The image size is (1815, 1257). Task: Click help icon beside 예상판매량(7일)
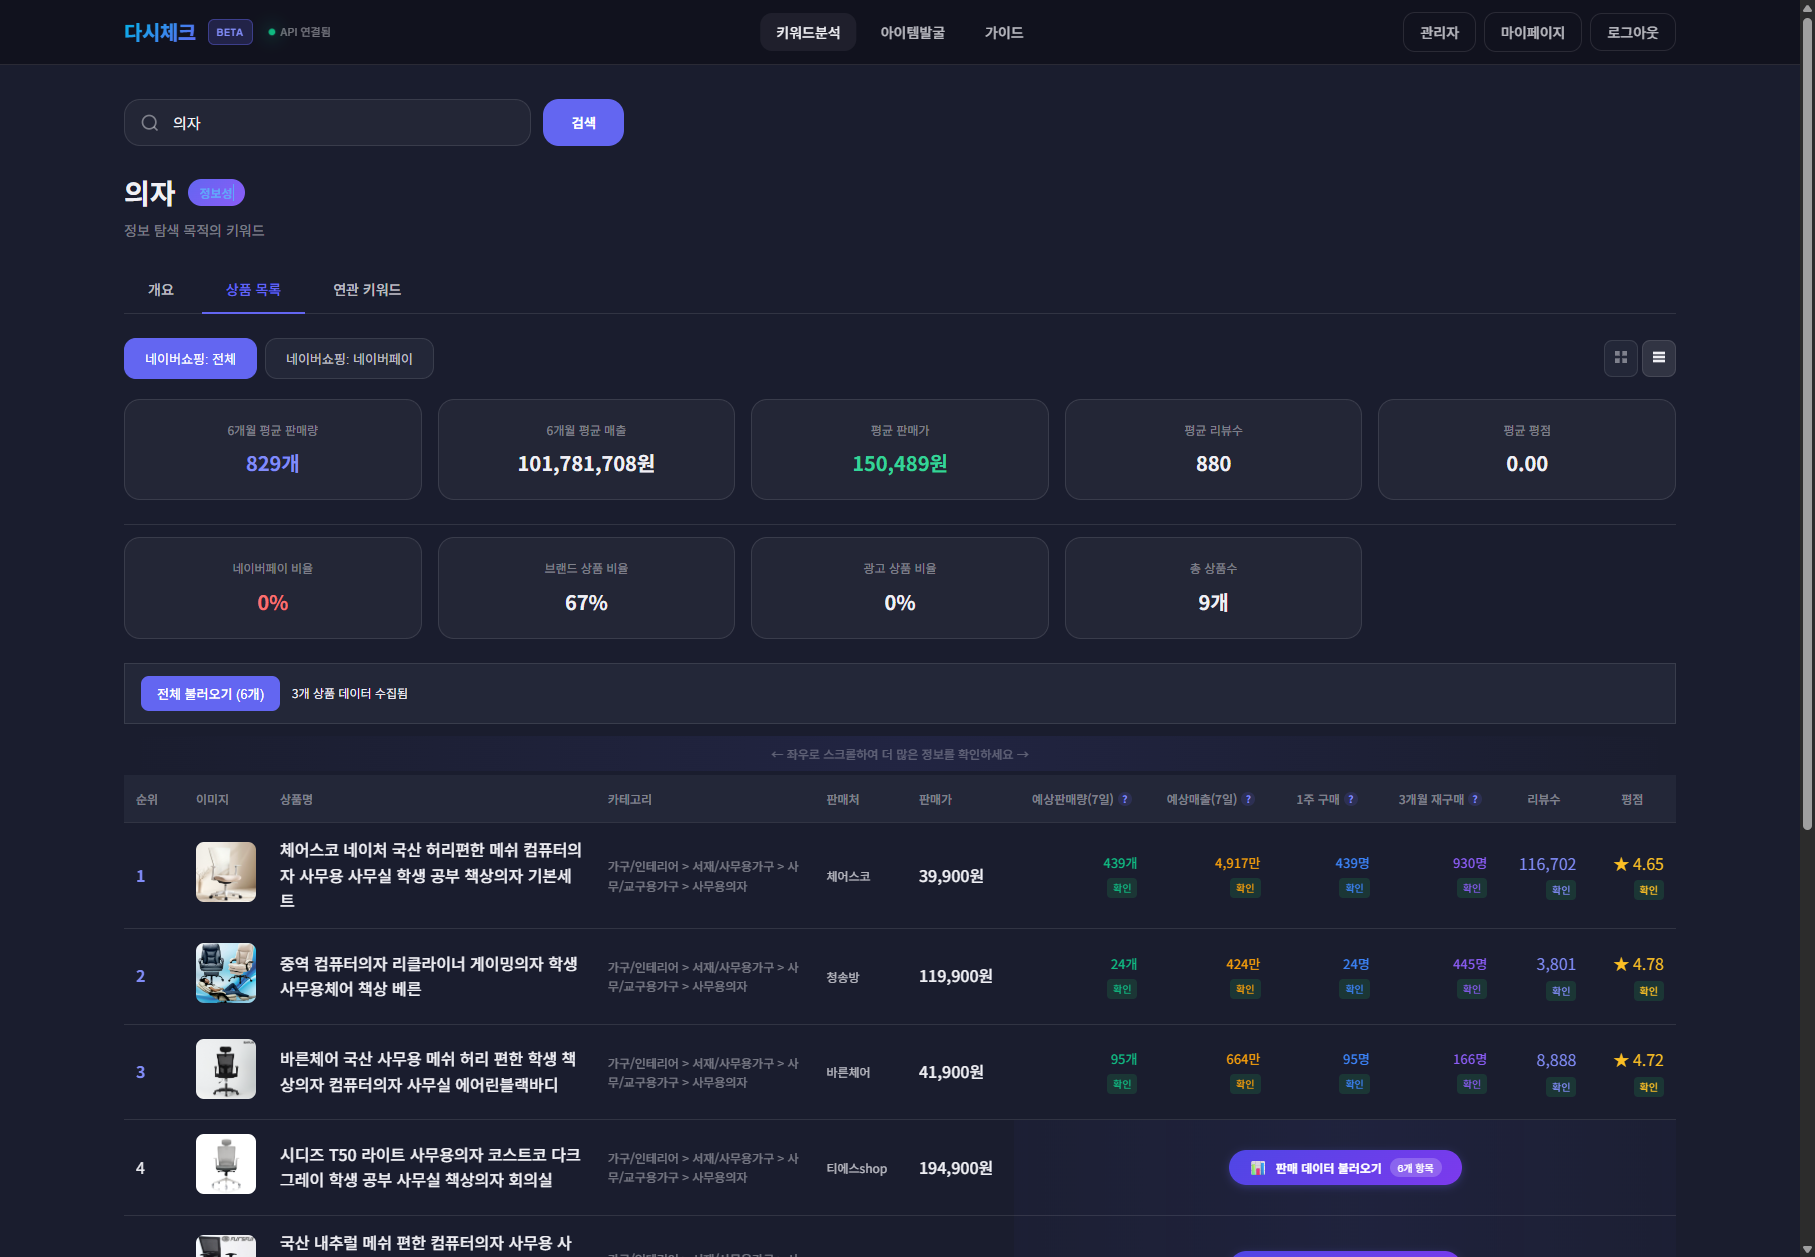[1125, 799]
